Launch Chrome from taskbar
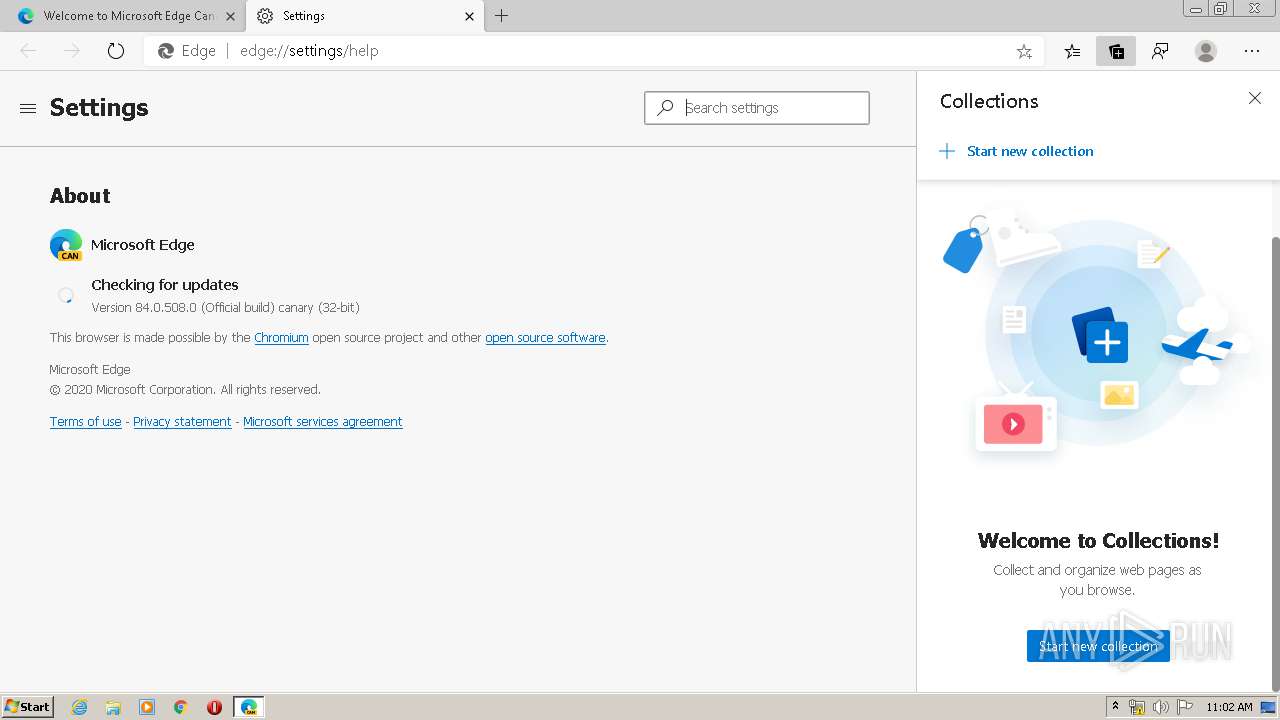Viewport: 1280px width, 720px height. click(181, 707)
